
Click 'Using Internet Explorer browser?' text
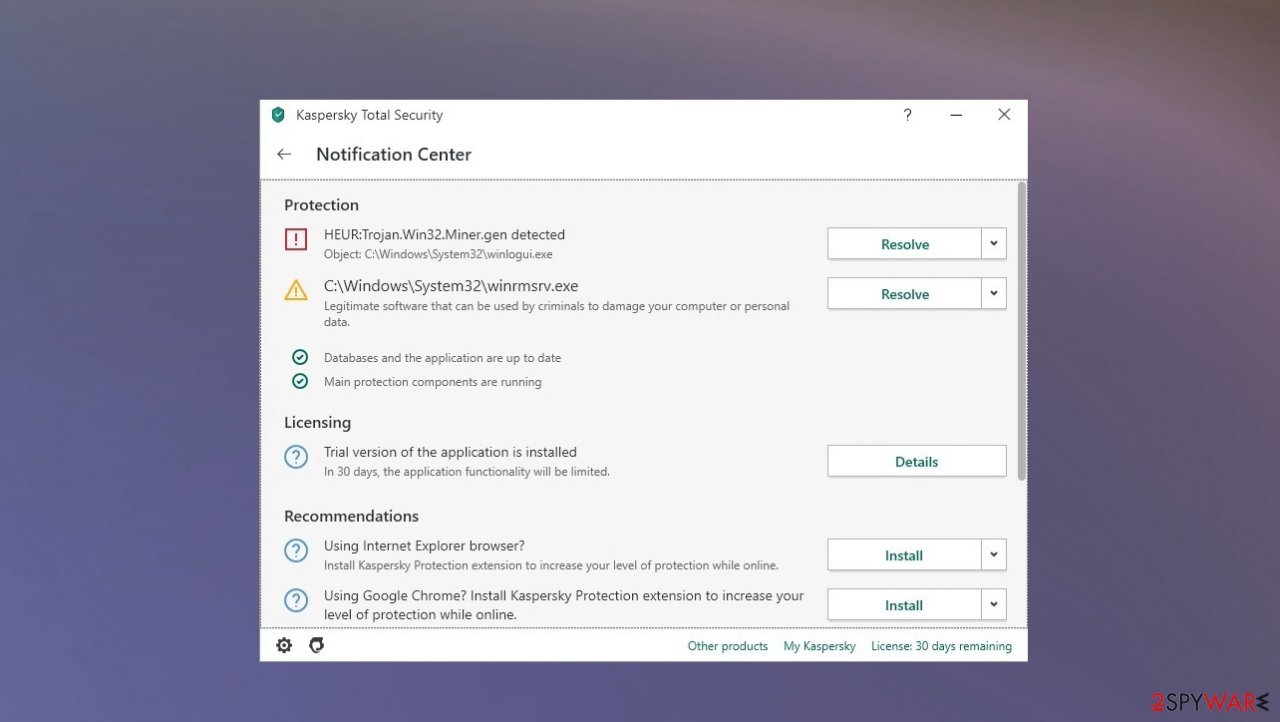[x=424, y=546]
